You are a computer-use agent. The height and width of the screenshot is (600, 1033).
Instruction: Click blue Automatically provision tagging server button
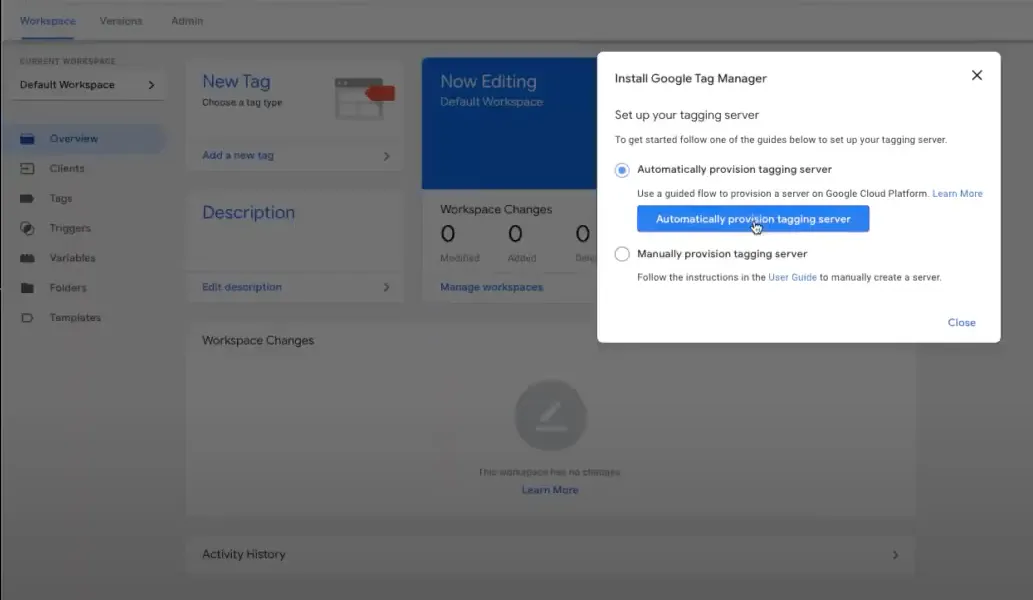point(753,219)
